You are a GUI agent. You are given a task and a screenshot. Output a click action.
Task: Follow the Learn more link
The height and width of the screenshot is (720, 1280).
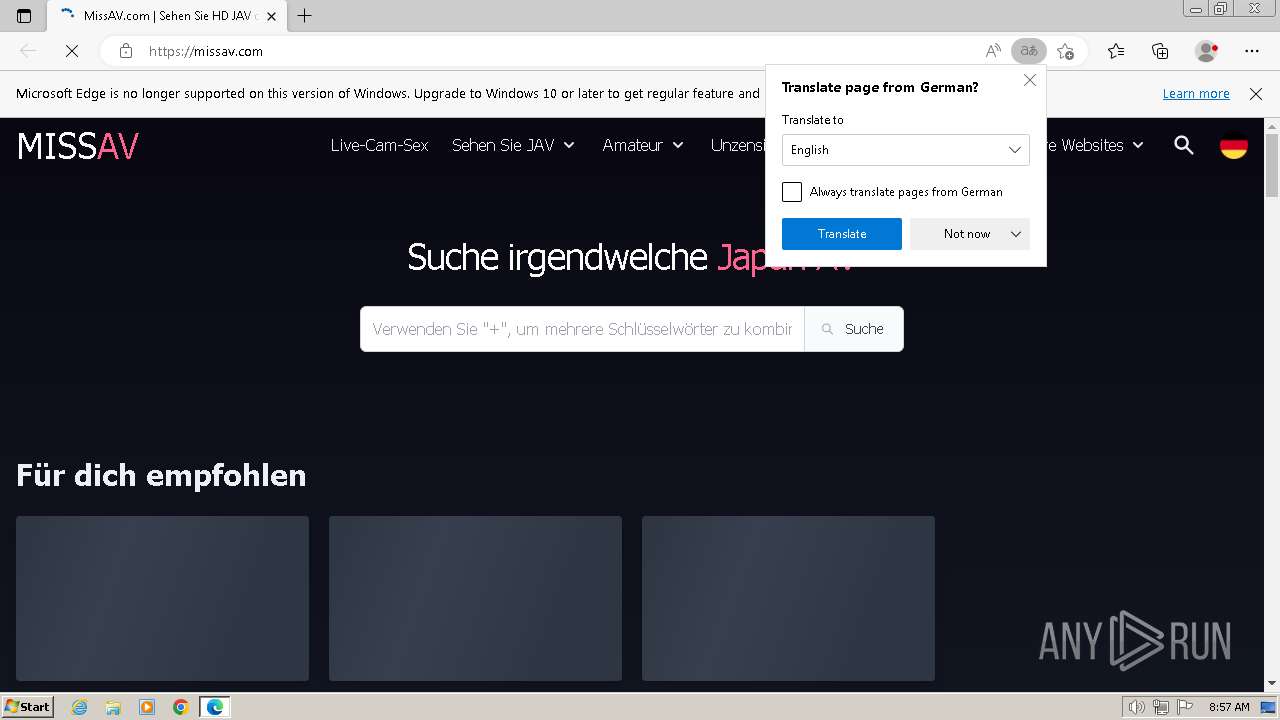tap(1196, 94)
